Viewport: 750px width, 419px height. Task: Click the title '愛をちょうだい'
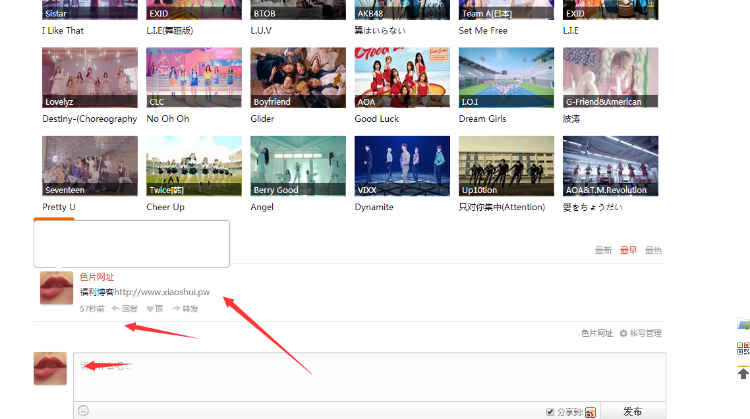pos(593,207)
